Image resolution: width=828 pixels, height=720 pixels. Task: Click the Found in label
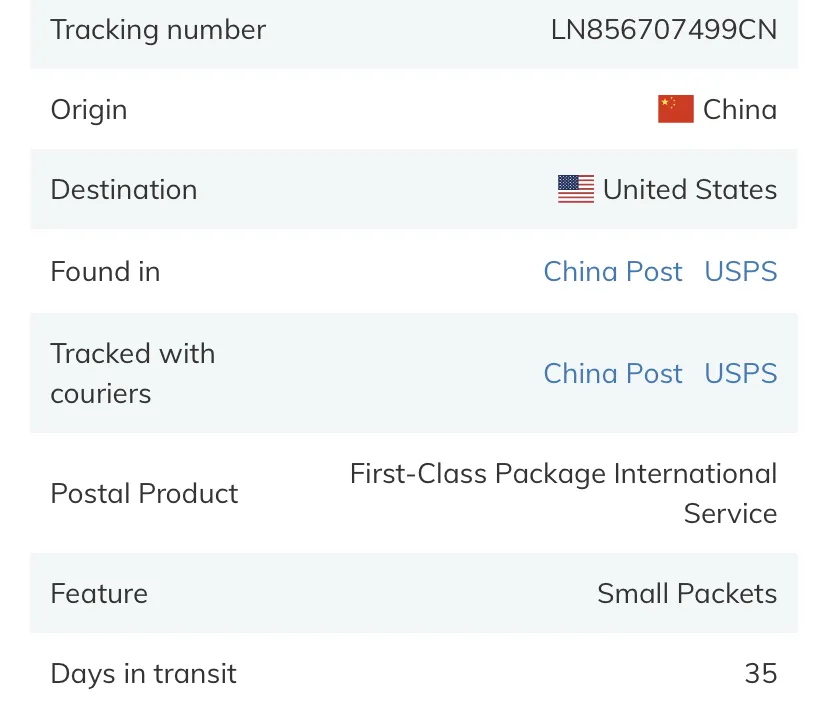pyautogui.click(x=105, y=272)
